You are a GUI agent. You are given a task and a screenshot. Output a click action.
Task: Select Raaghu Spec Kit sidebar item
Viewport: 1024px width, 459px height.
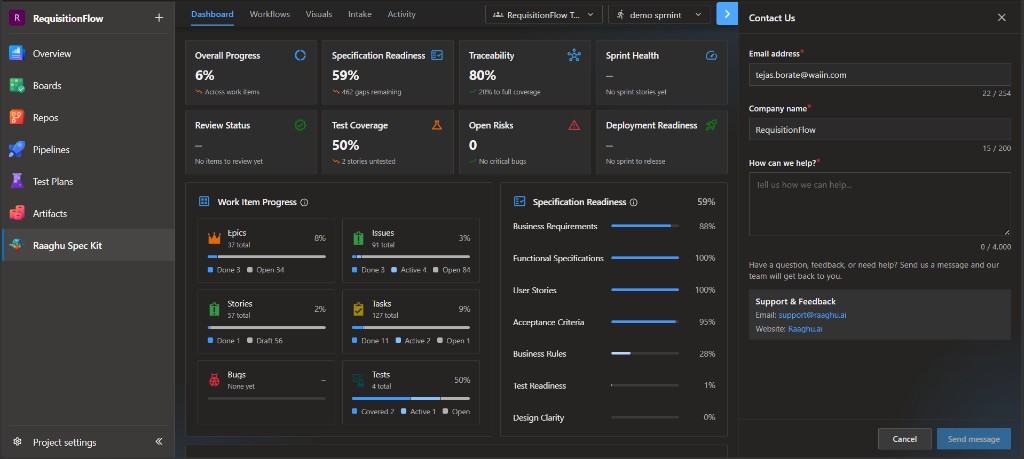(x=88, y=245)
